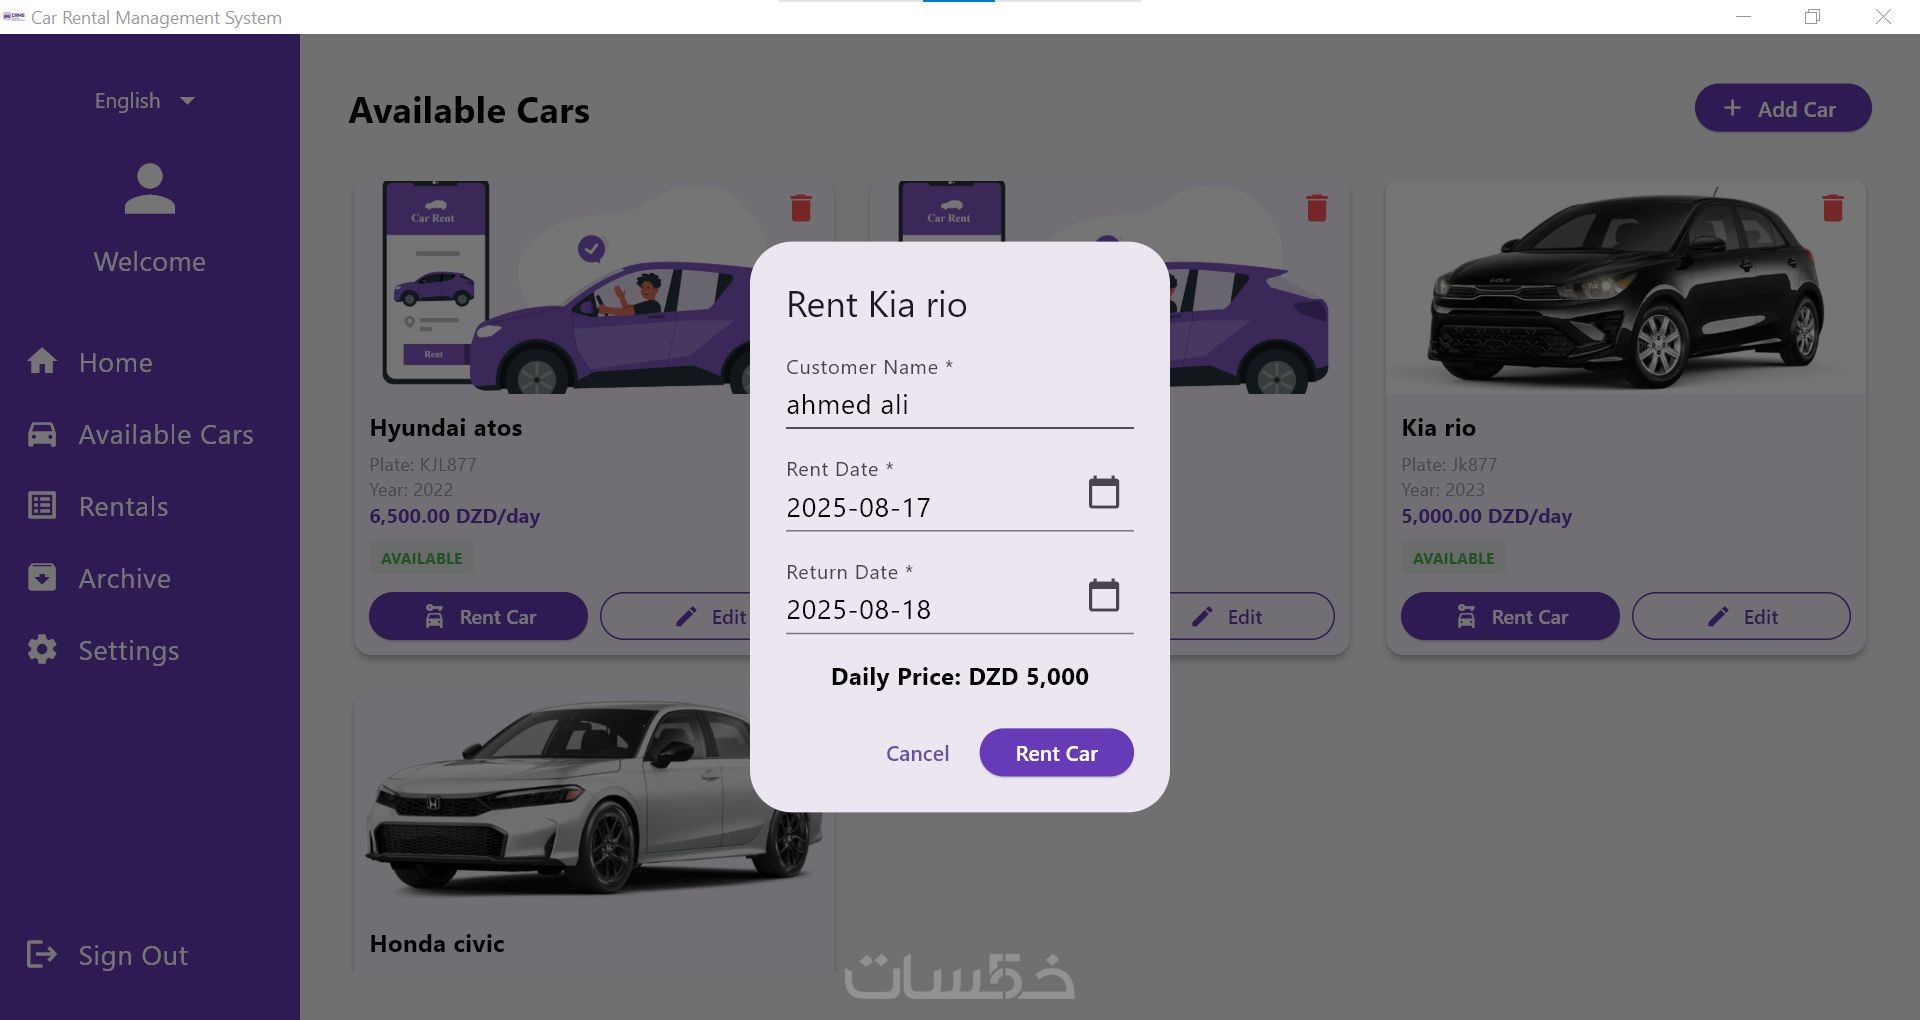This screenshot has height=1020, width=1920.
Task: Click Rent Car on Hyundai atos card
Action: (478, 617)
